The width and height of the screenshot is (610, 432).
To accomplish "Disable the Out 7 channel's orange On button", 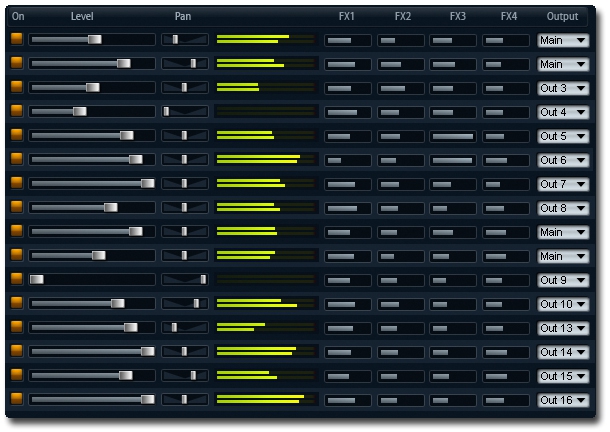I will coord(16,184).
